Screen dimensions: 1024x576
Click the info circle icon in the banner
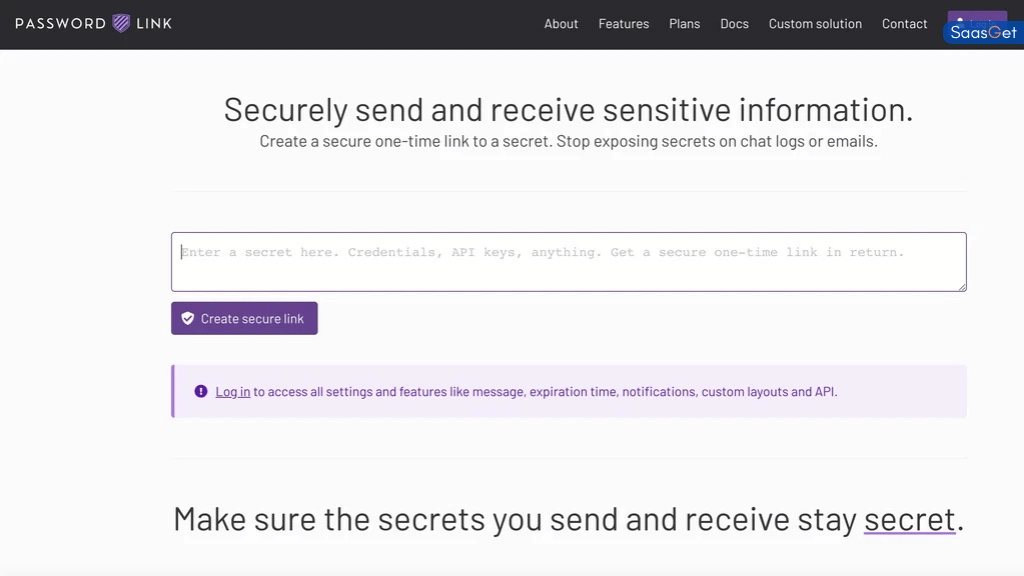pyautogui.click(x=200, y=391)
